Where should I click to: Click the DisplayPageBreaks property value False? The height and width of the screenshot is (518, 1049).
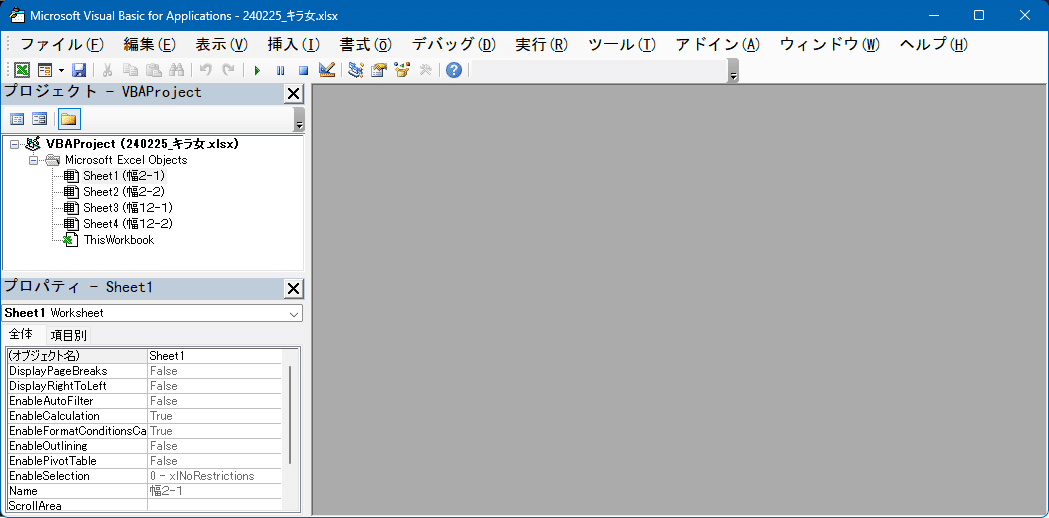coord(214,371)
